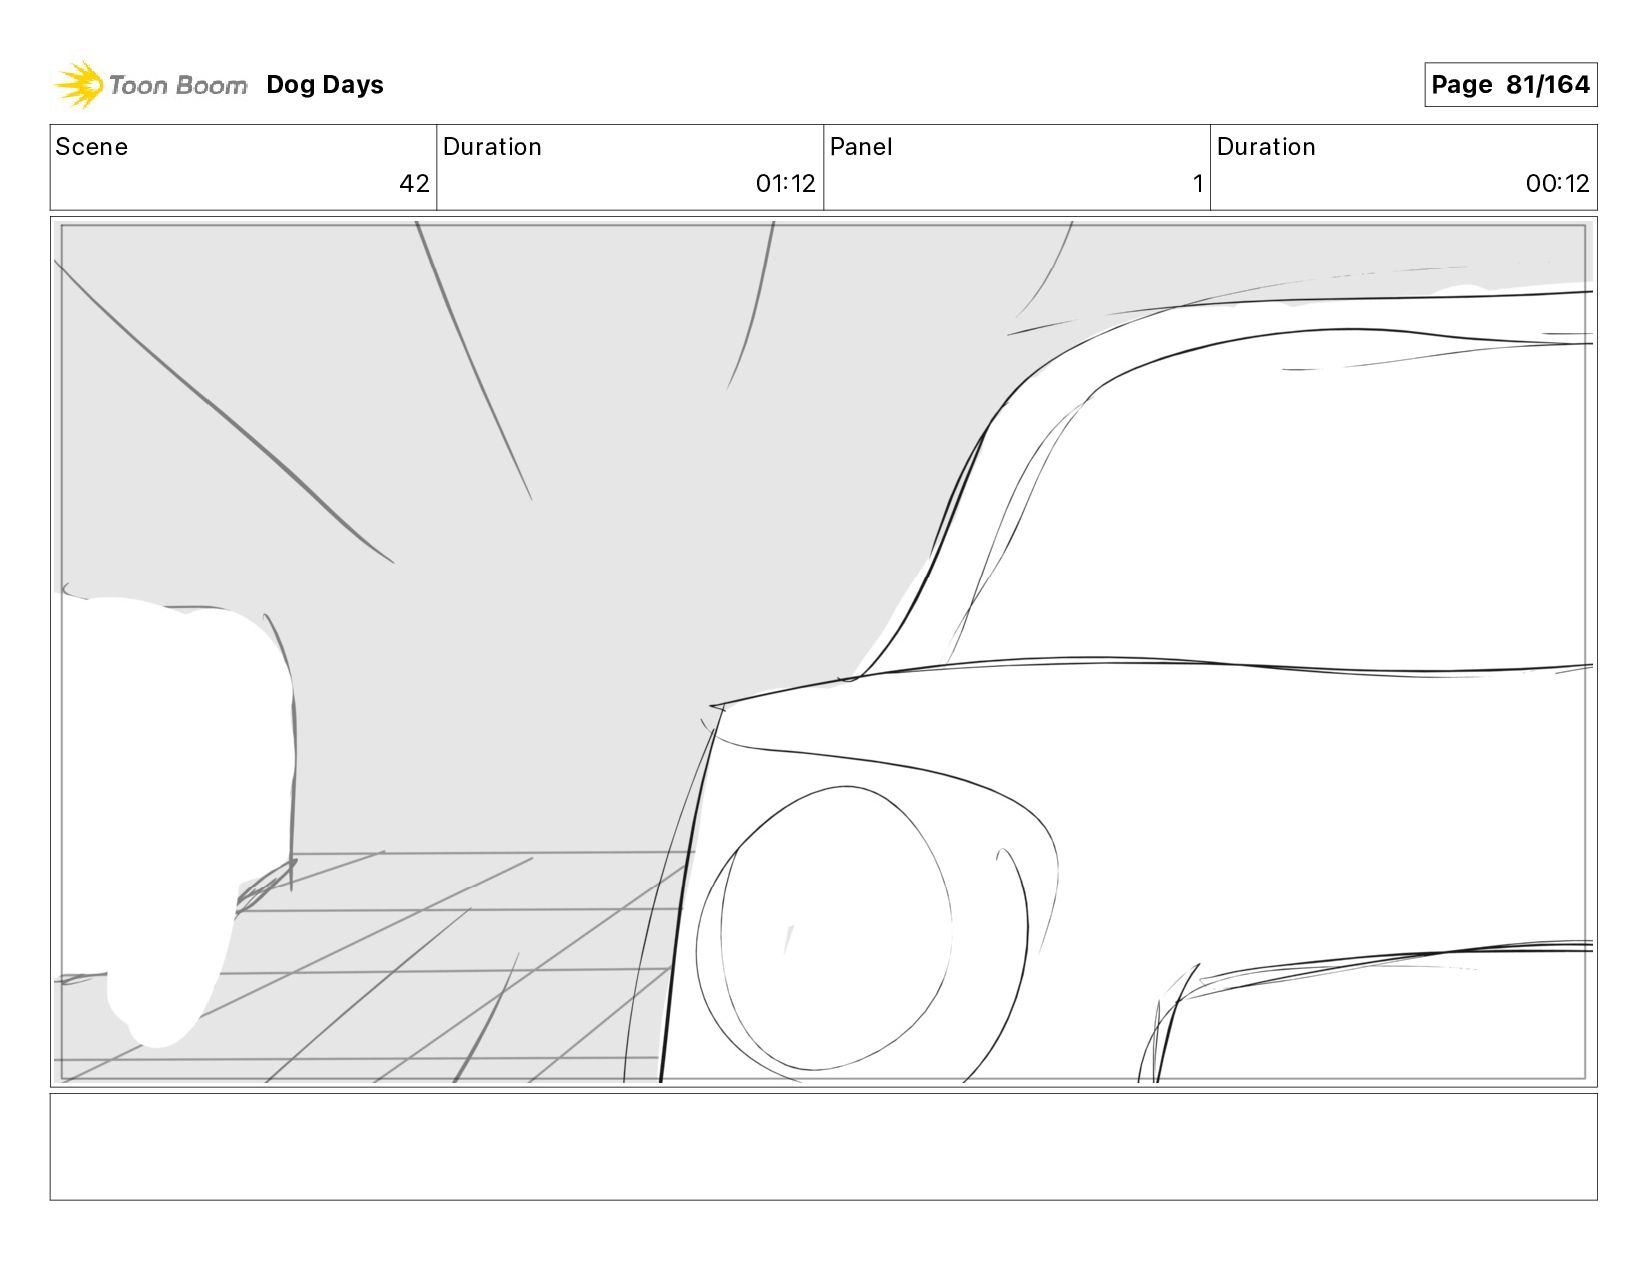The width and height of the screenshot is (1650, 1275).
Task: Click the panel number '1'
Action: (x=1197, y=184)
